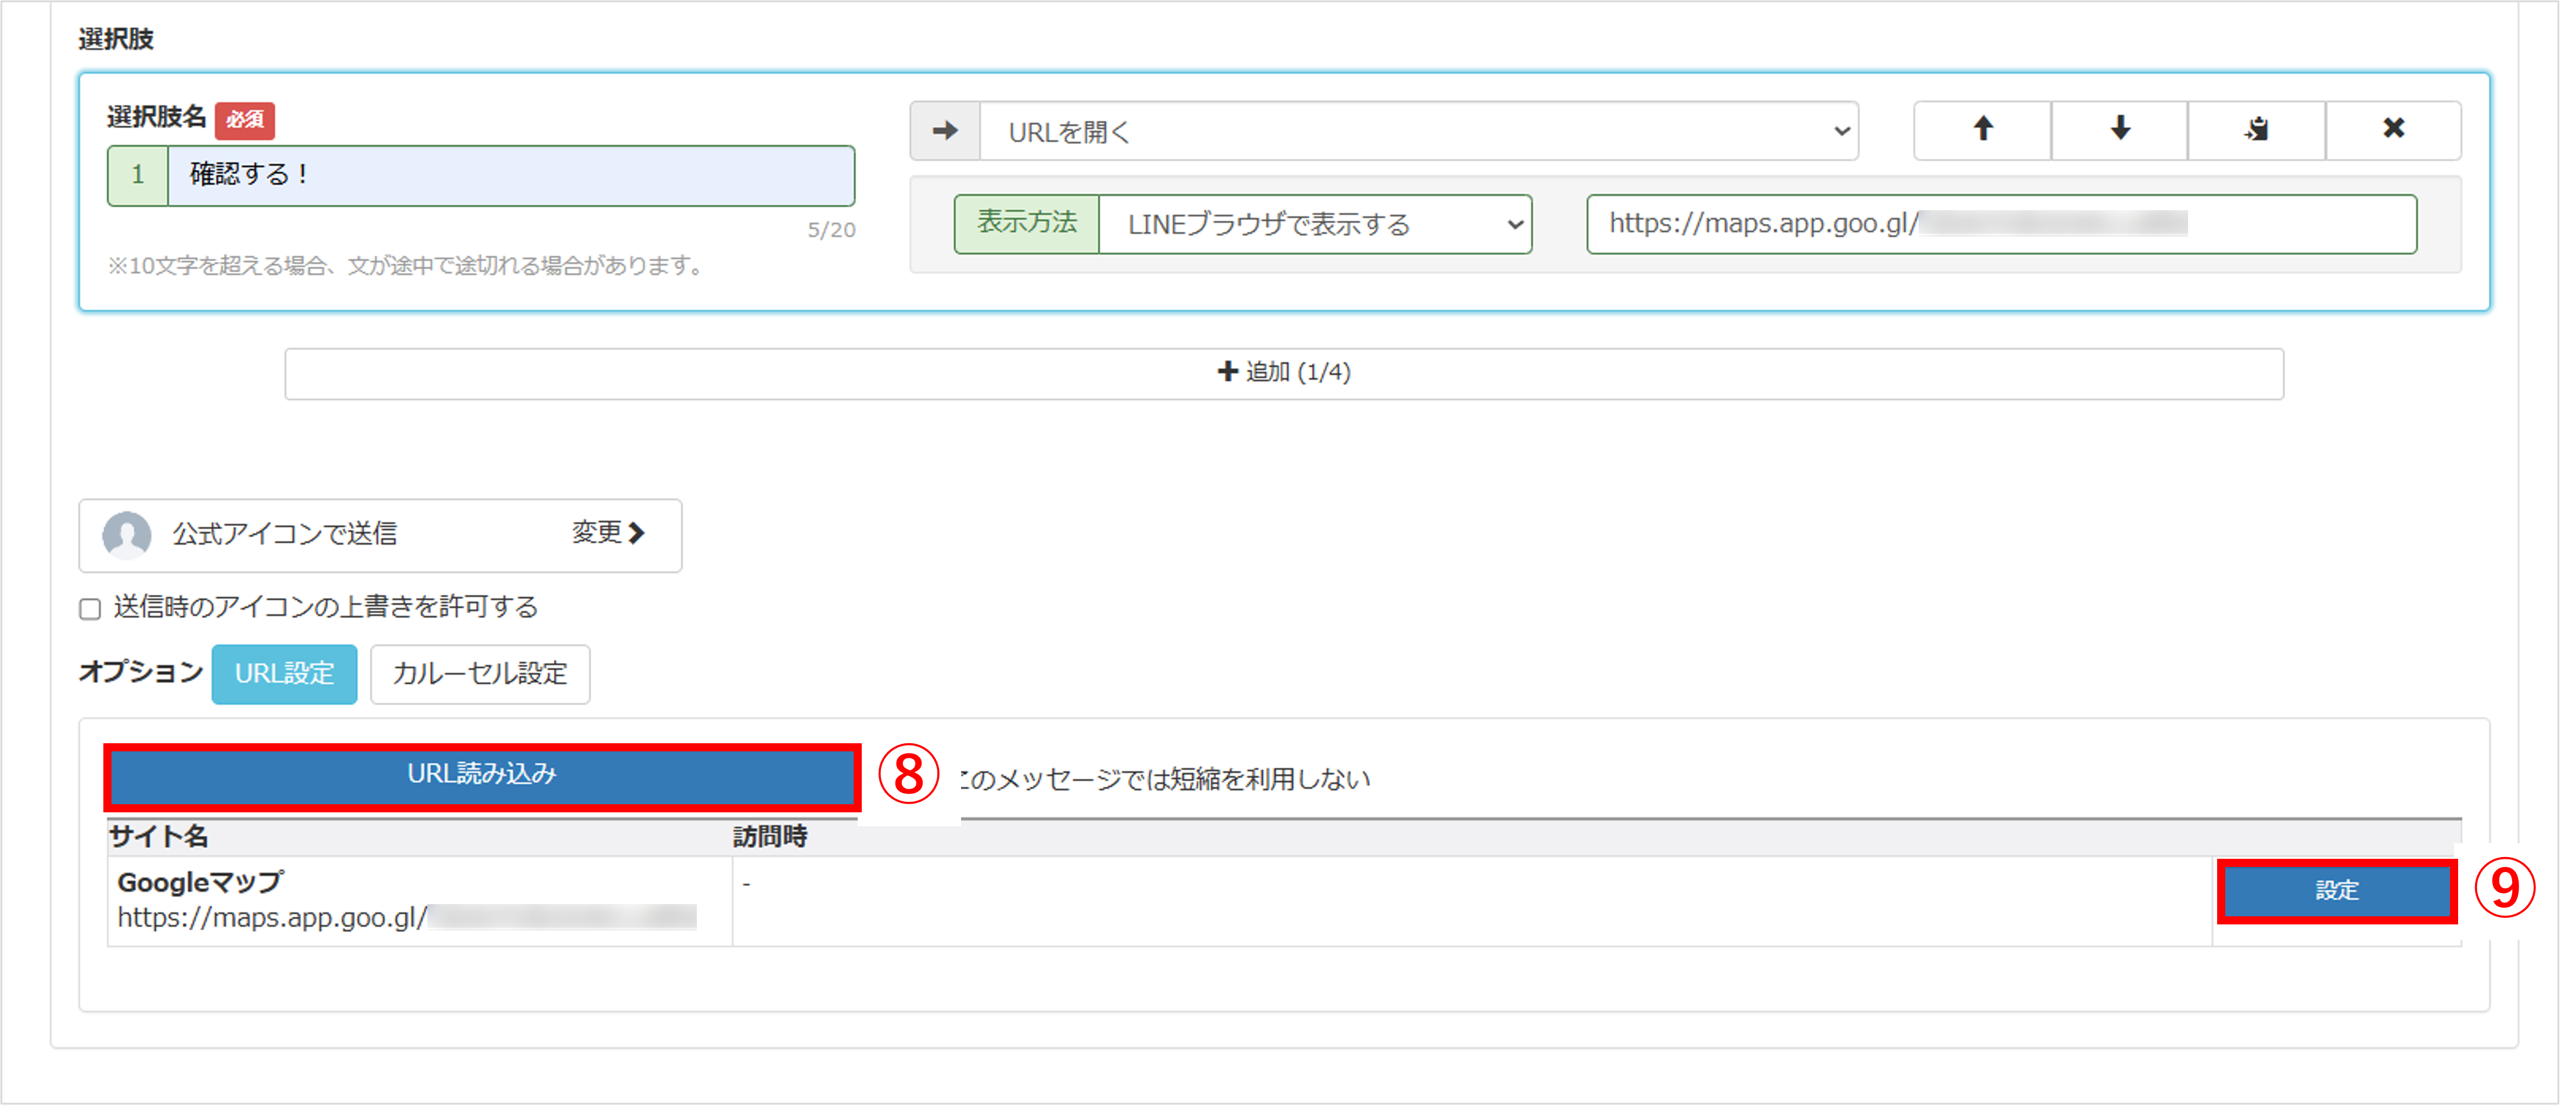This screenshot has width=2576, height=1105.
Task: Click the right arrow action icon
Action: pos(945,131)
